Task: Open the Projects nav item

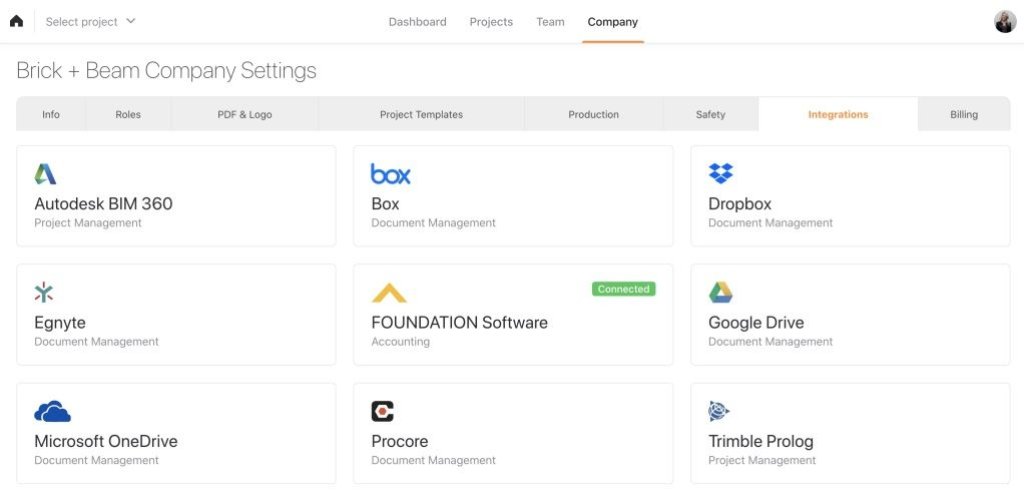Action: click(491, 22)
